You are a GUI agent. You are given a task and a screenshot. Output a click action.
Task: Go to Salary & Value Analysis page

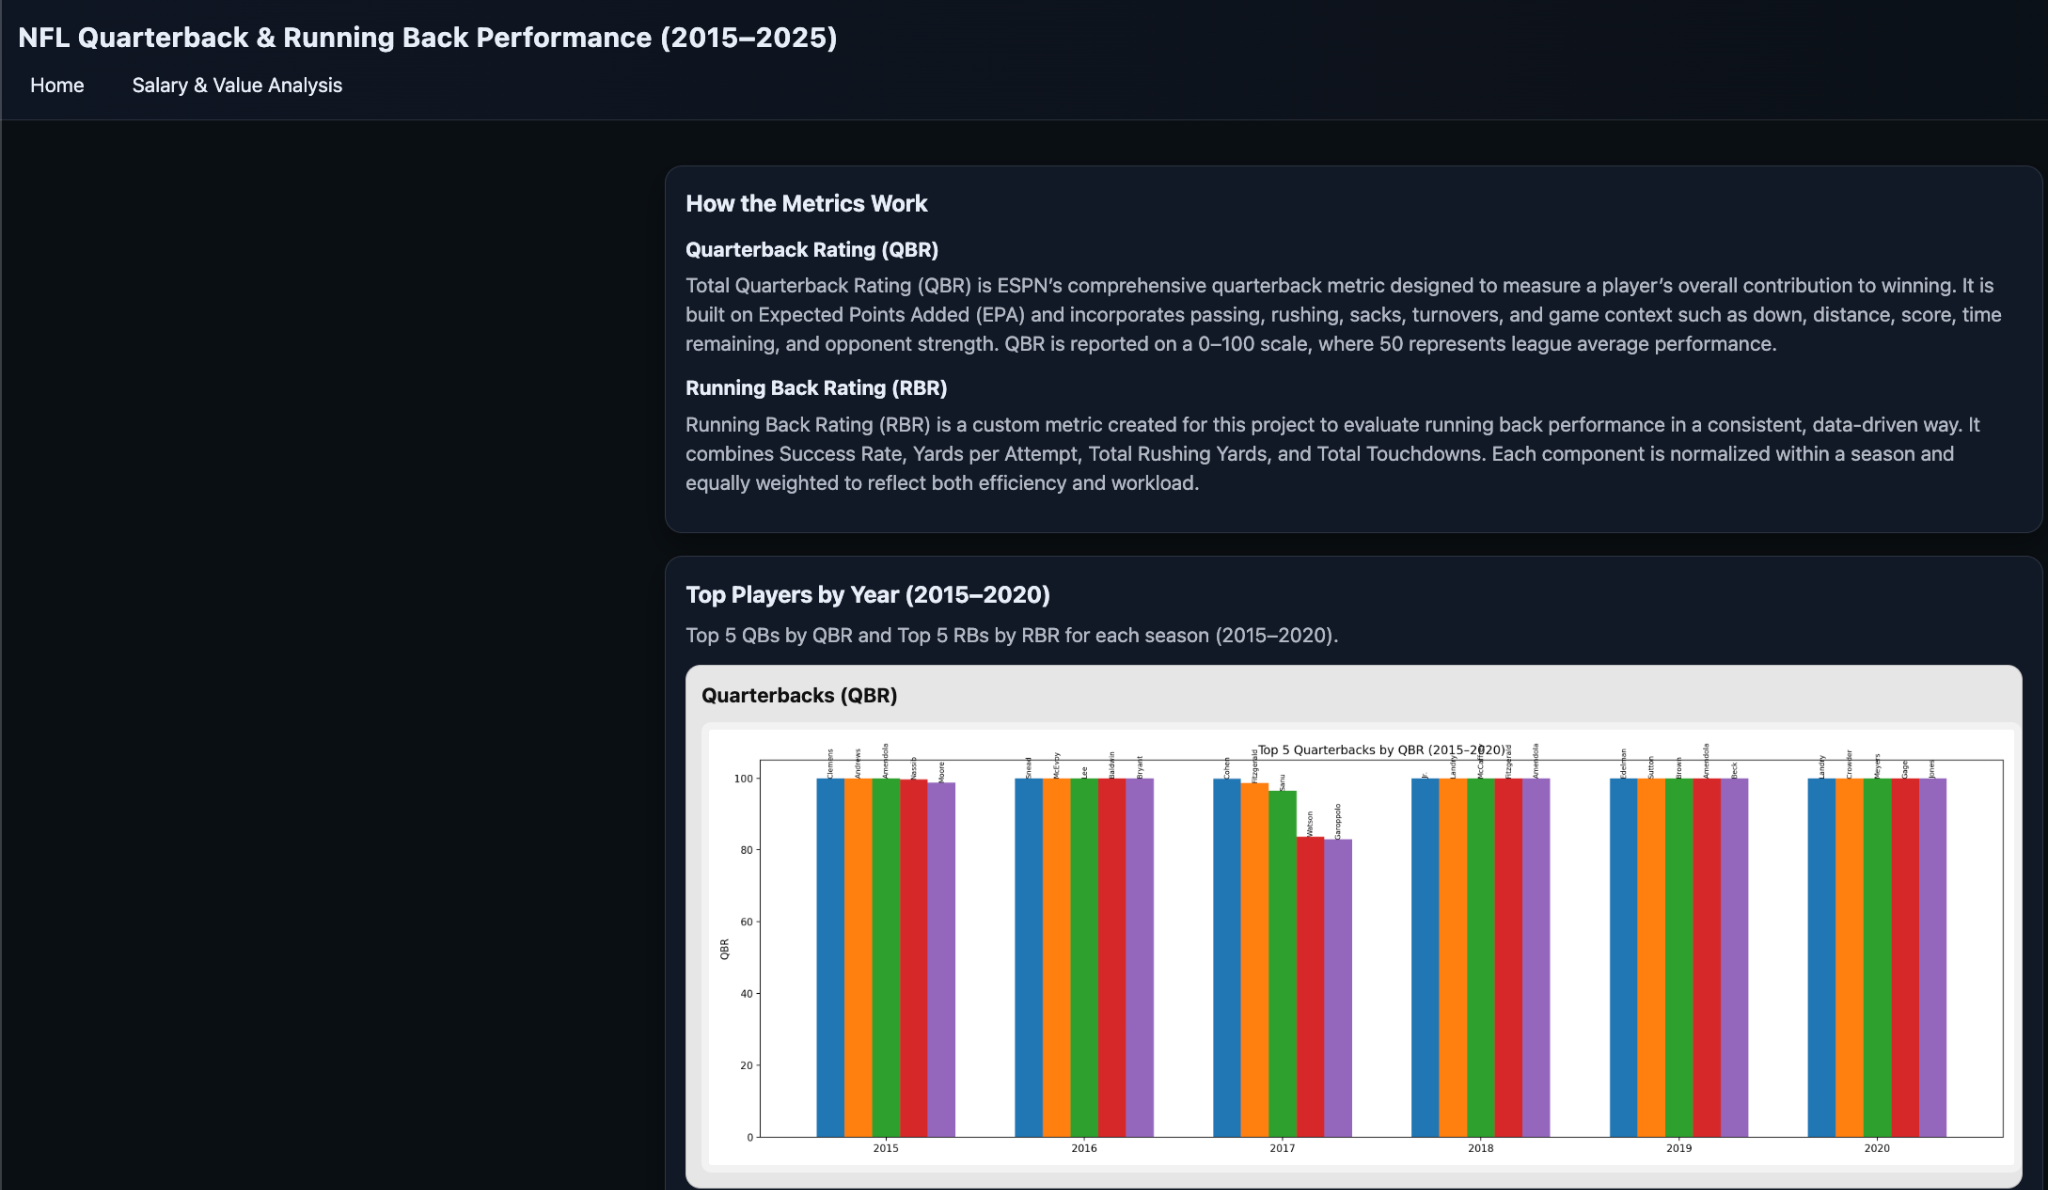tap(237, 86)
